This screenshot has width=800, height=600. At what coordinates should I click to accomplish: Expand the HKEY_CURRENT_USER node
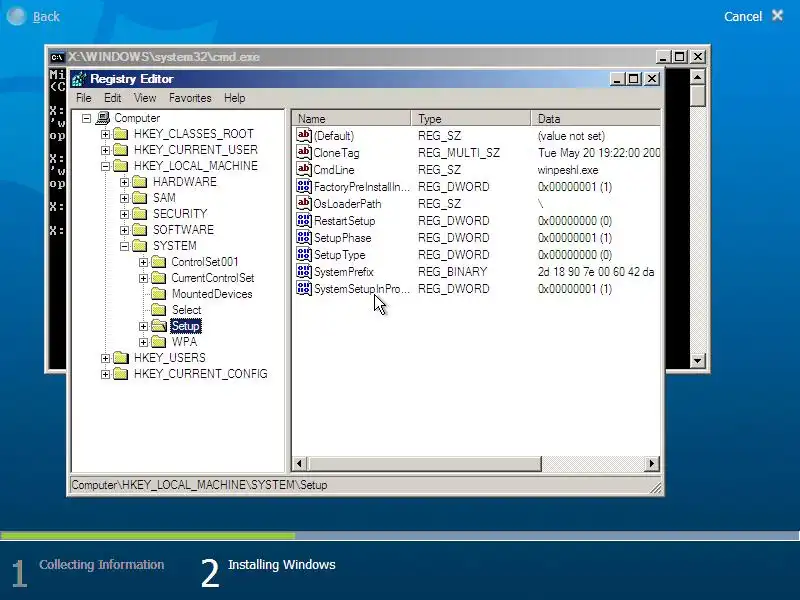pos(105,150)
